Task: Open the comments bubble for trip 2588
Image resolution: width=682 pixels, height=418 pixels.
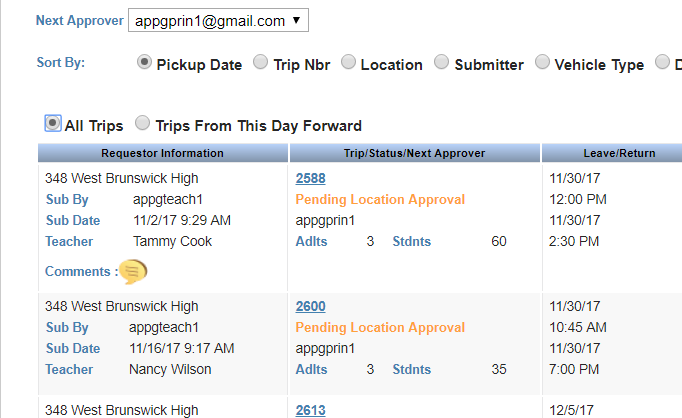Action: 133,271
